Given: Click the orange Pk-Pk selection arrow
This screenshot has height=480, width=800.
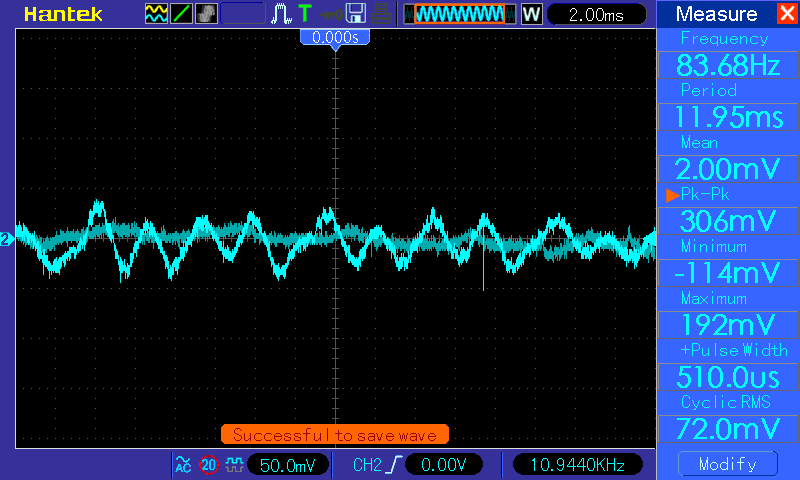Looking at the screenshot, I should click(x=672, y=194).
